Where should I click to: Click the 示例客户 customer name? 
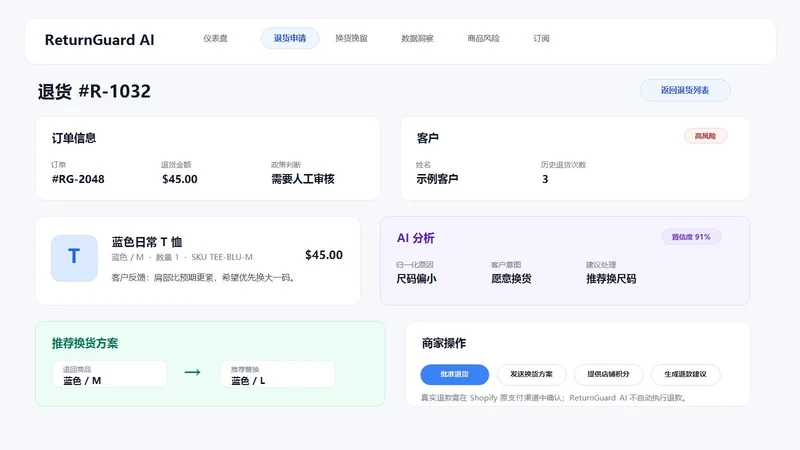click(437, 179)
